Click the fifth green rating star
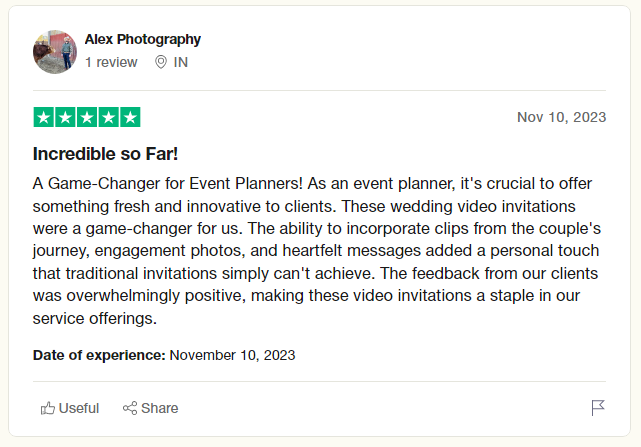Viewport: 641px width, 447px height. coord(130,117)
